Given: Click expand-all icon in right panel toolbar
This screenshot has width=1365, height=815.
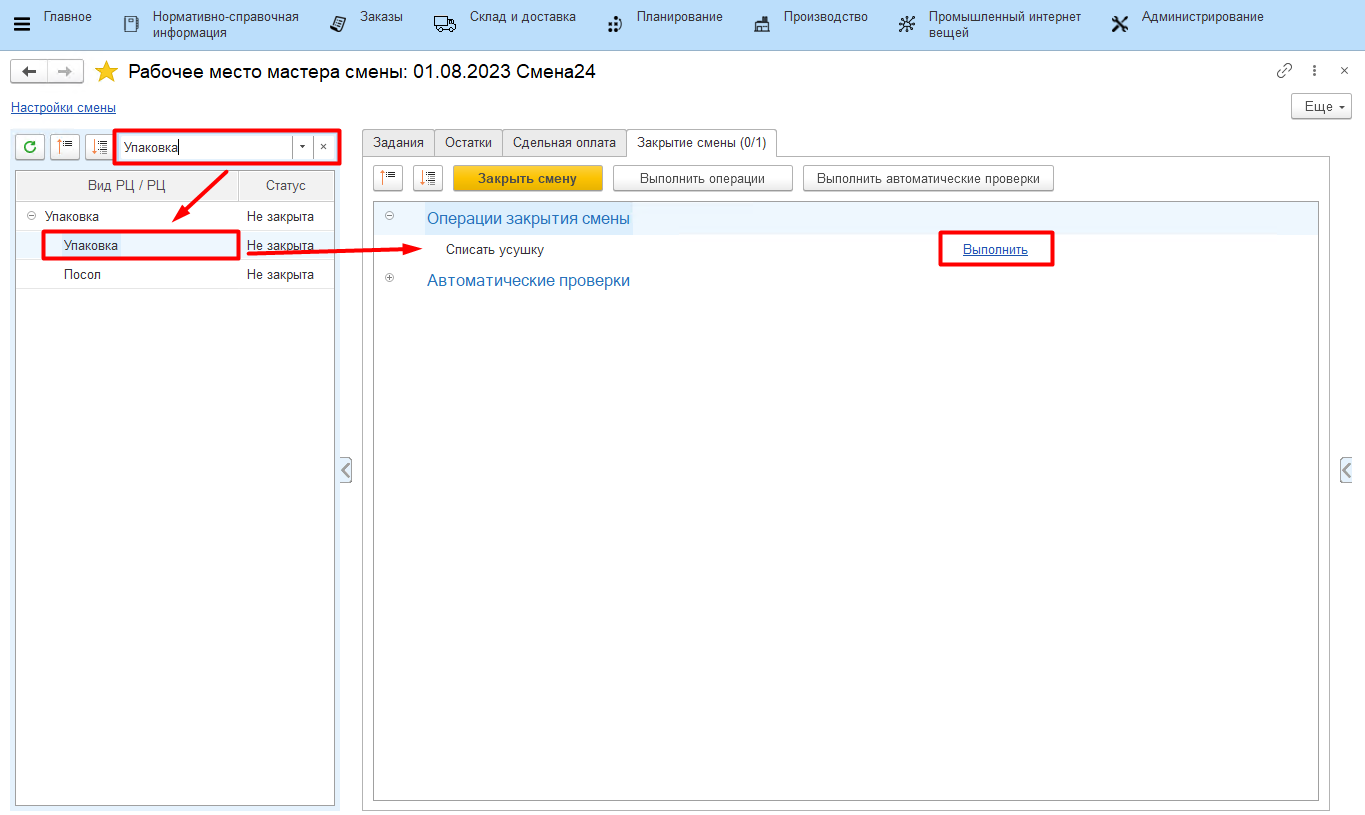Looking at the screenshot, I should click(428, 178).
